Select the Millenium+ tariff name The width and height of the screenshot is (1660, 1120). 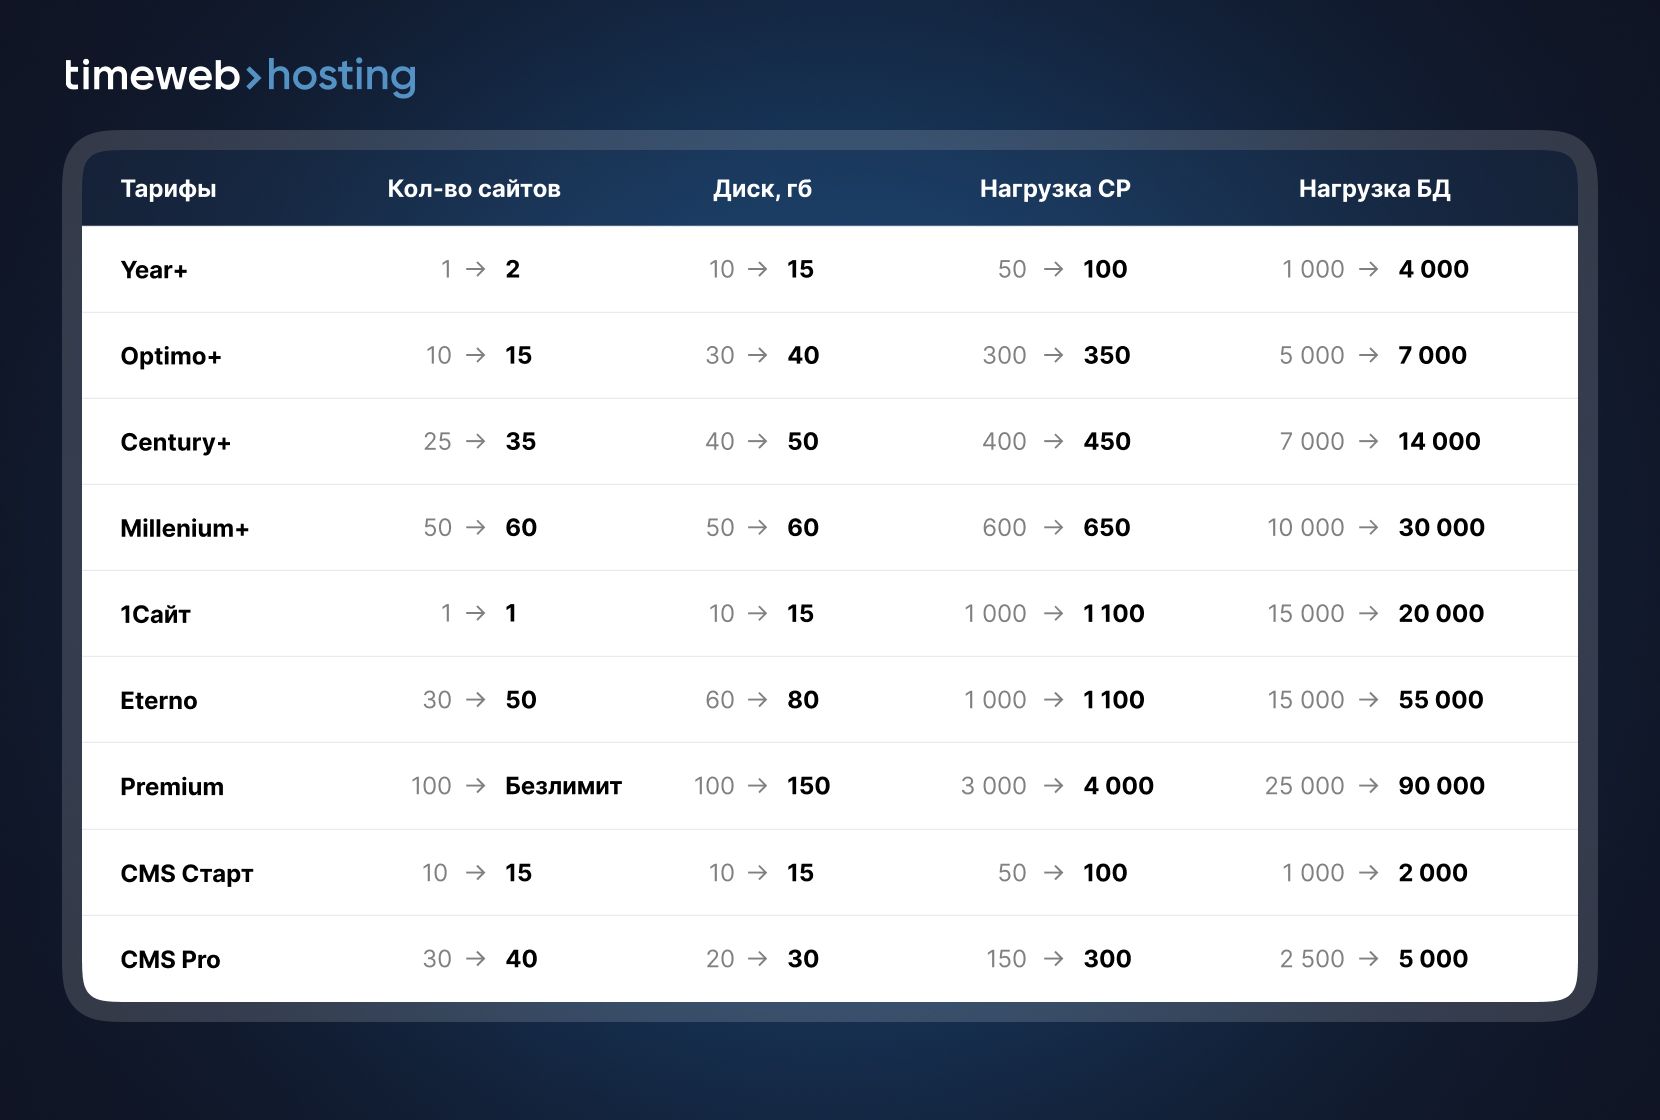tap(184, 528)
